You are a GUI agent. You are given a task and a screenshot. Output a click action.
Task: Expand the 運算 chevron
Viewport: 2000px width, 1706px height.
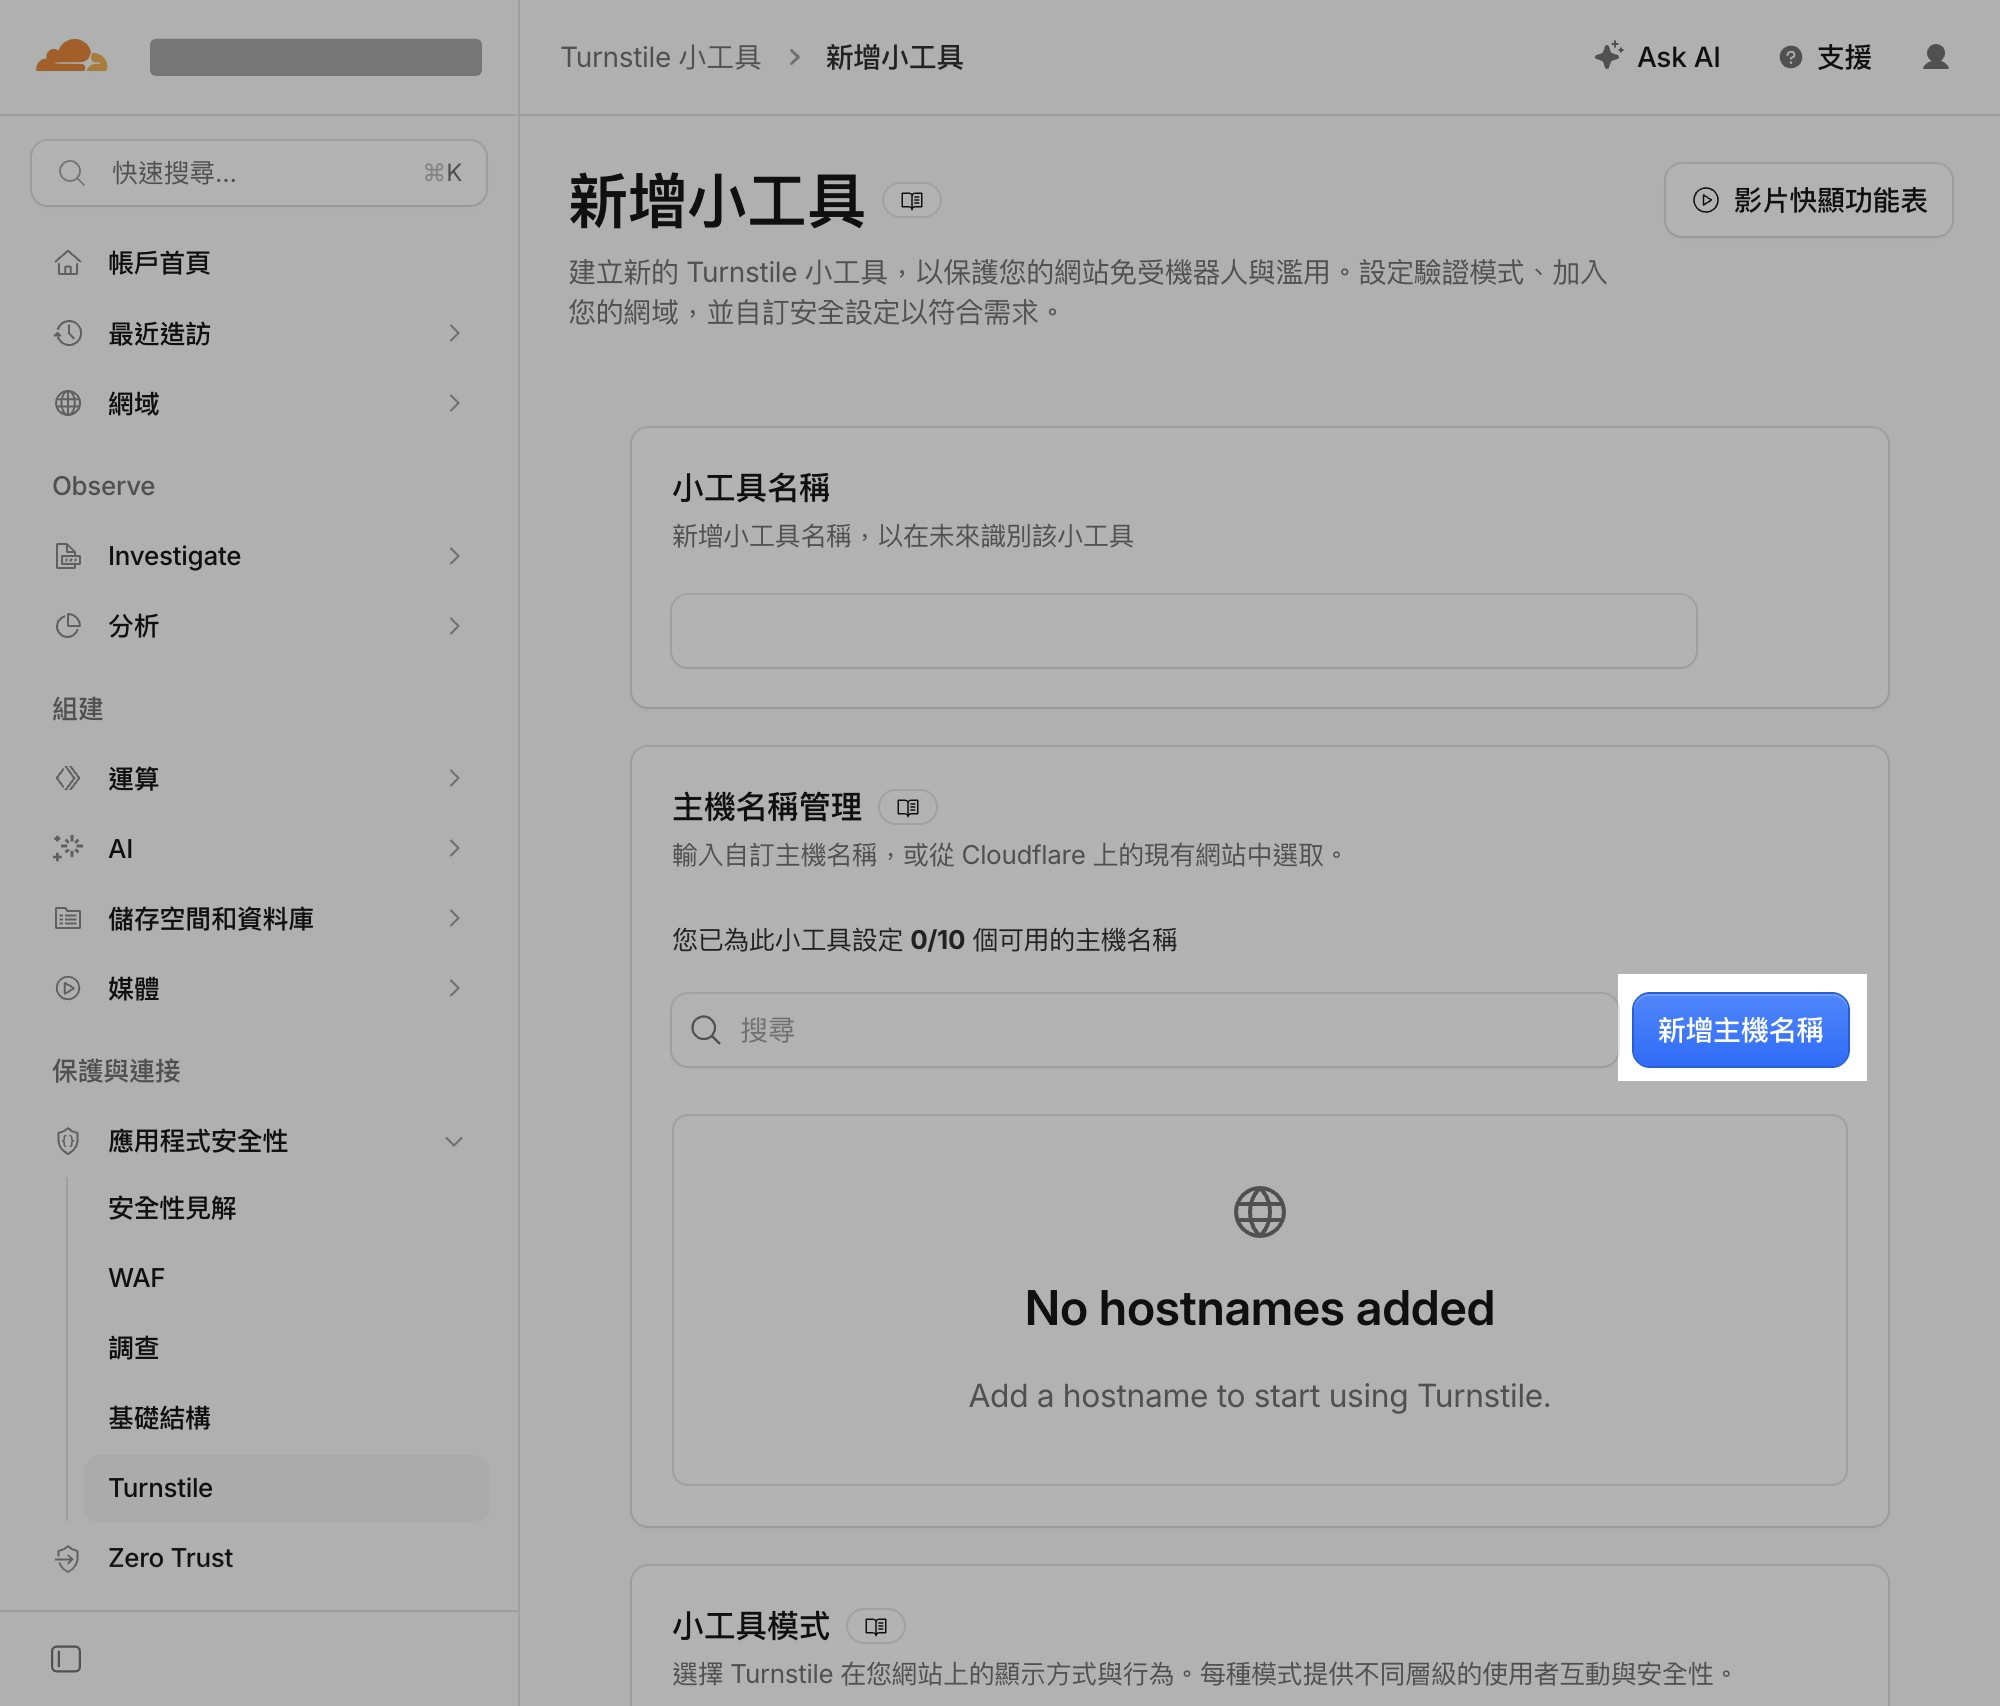pos(454,778)
